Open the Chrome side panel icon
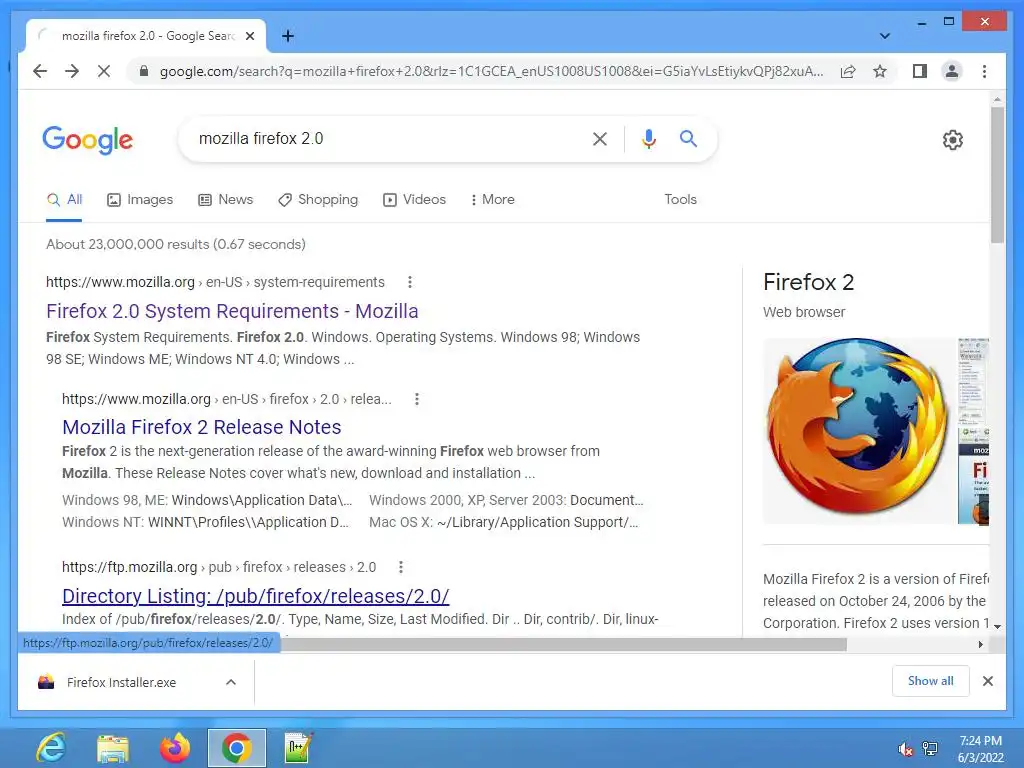Viewport: 1024px width, 768px height. (920, 71)
